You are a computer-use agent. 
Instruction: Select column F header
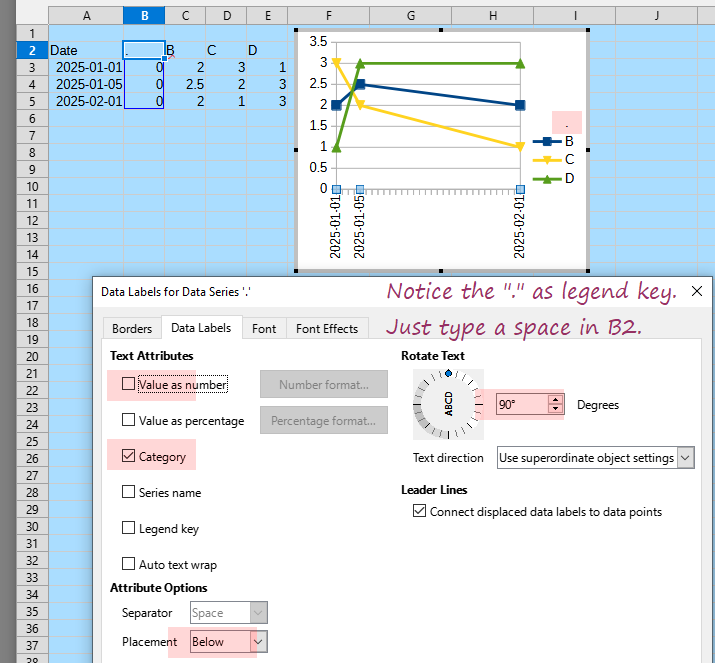point(329,16)
